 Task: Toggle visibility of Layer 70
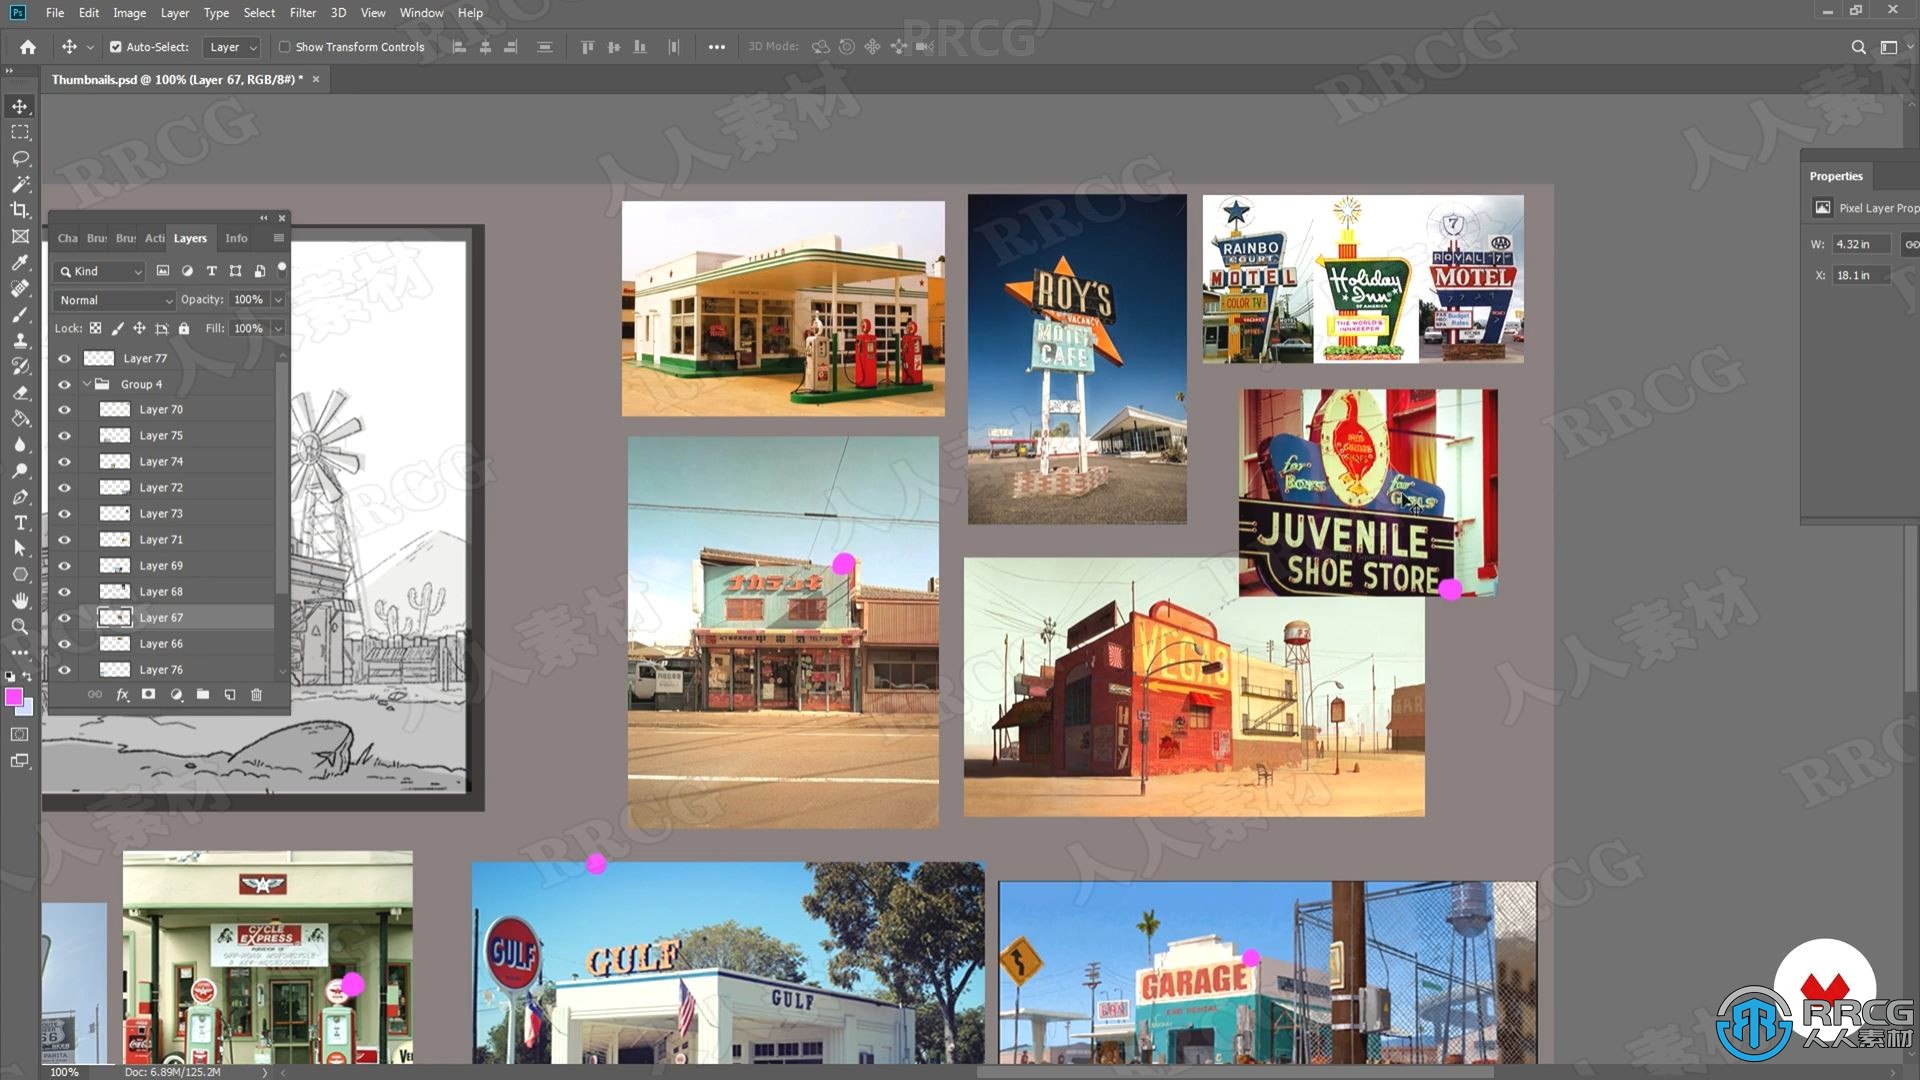click(x=65, y=410)
